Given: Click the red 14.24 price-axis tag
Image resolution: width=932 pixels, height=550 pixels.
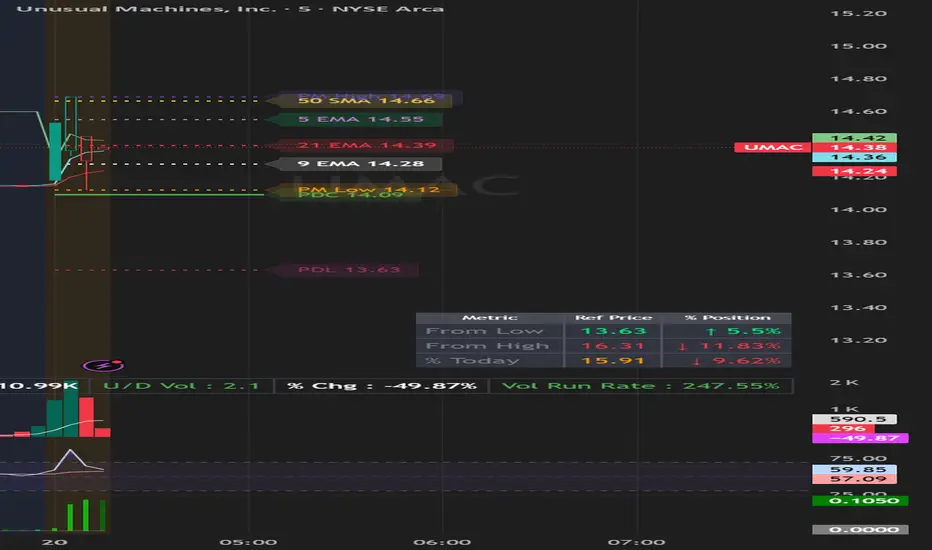Looking at the screenshot, I should (854, 171).
